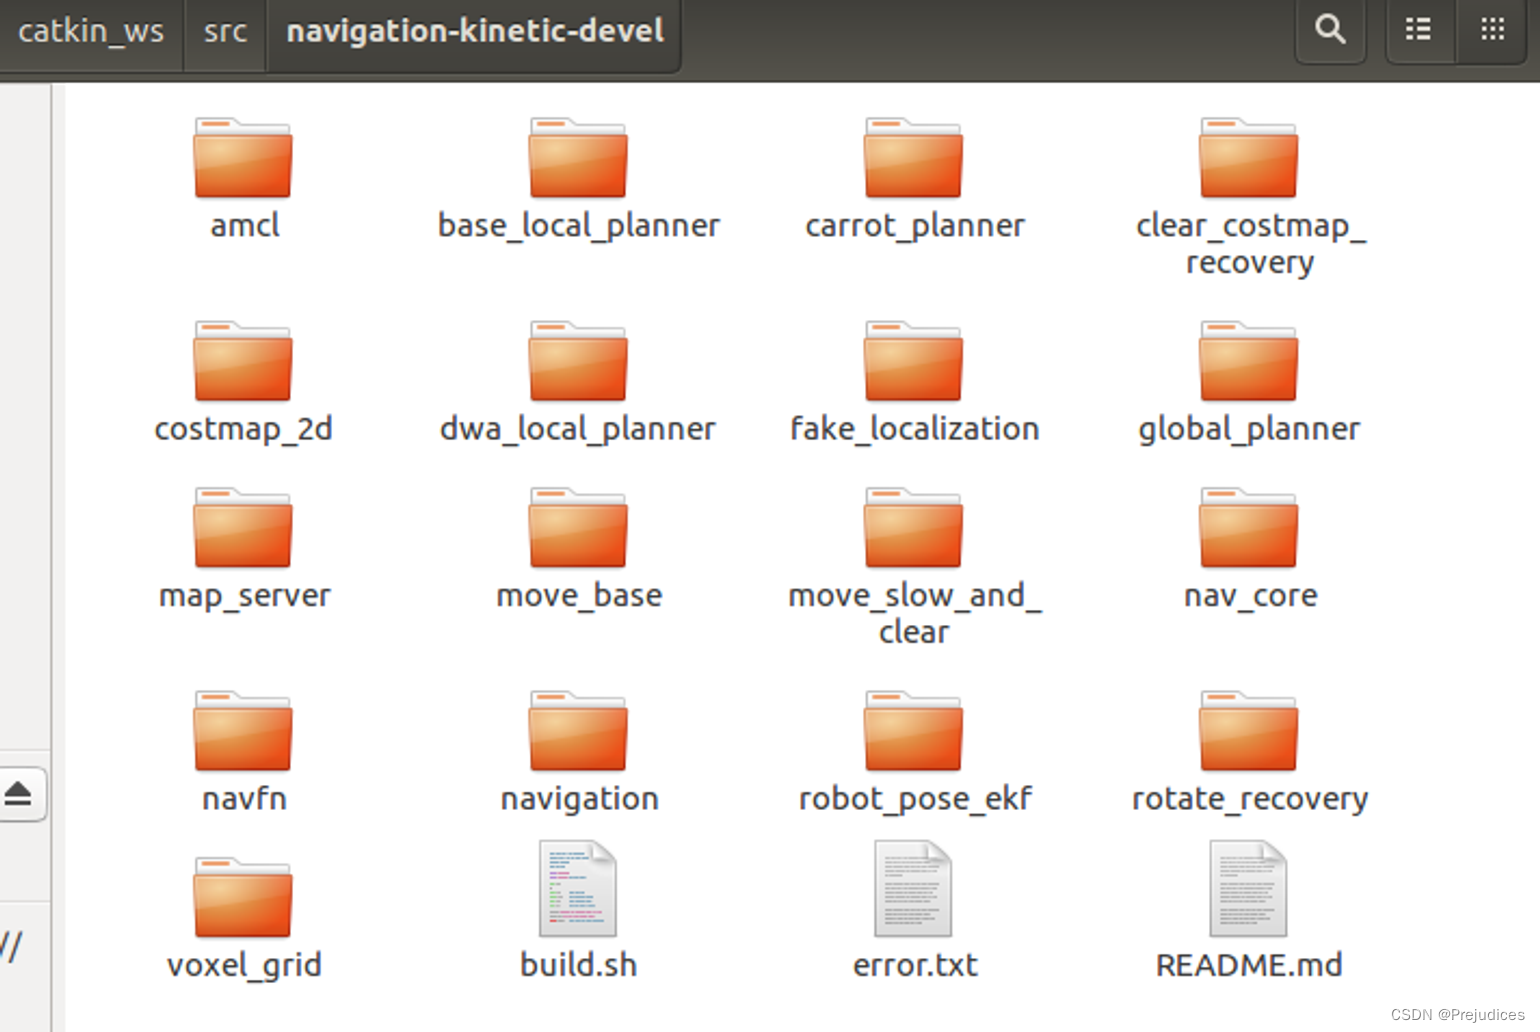Viewport: 1540px width, 1032px height.
Task: Open the navfn folder icon
Action: [x=243, y=731]
